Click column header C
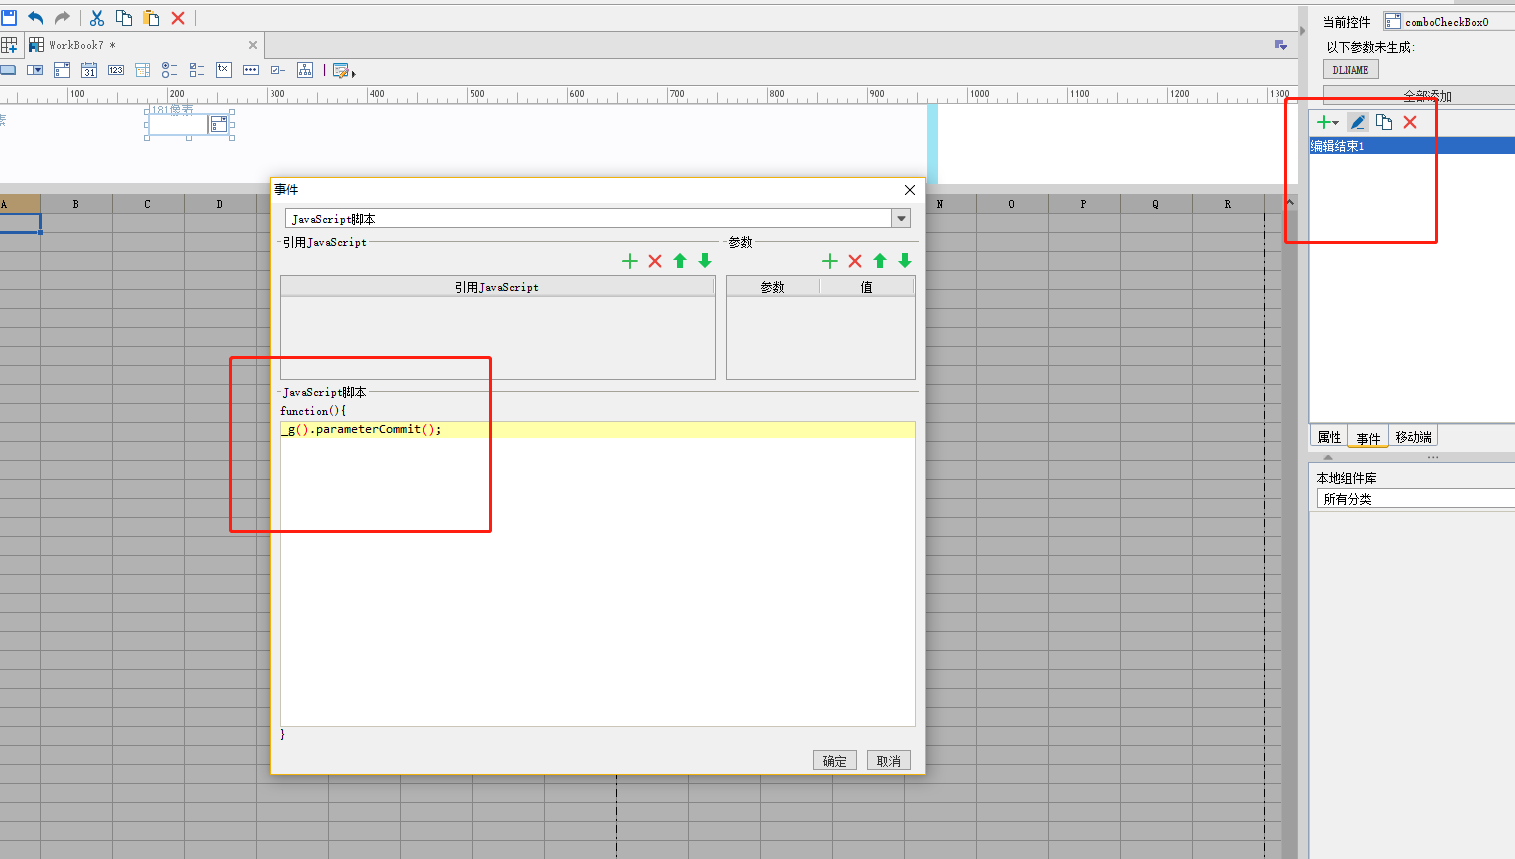The width and height of the screenshot is (1515, 859). click(148, 204)
